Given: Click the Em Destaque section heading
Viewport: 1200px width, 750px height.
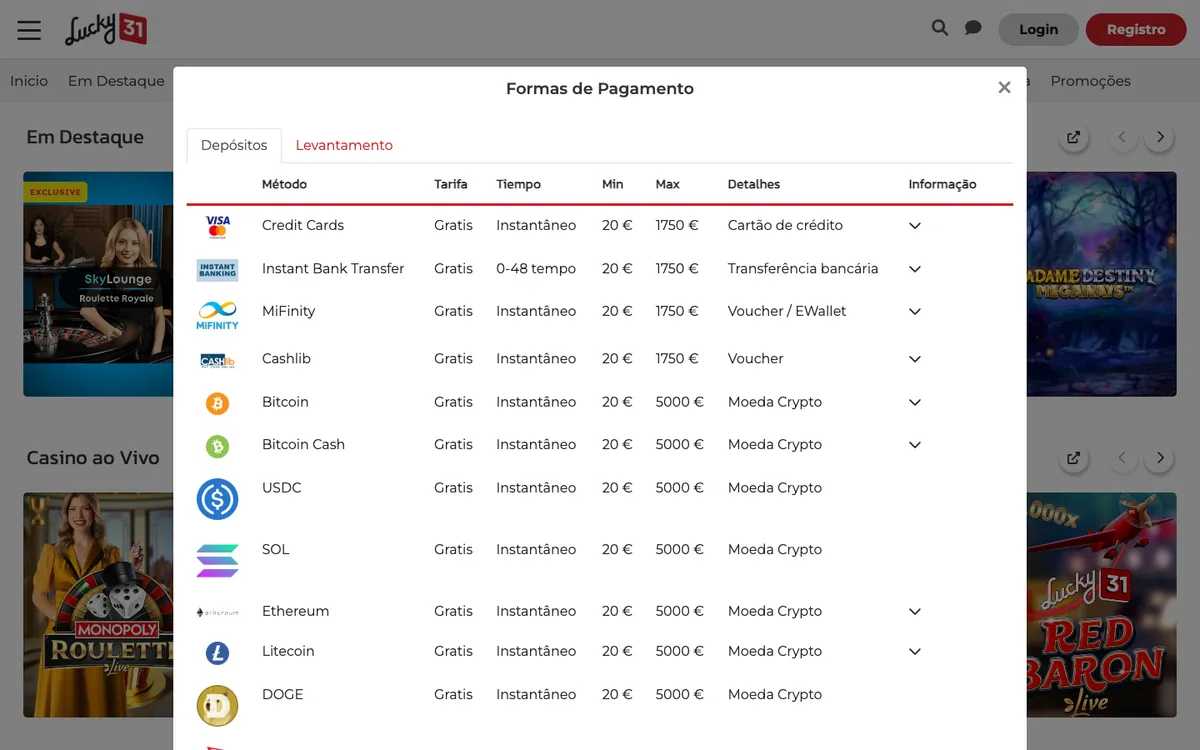Looking at the screenshot, I should (x=85, y=137).
